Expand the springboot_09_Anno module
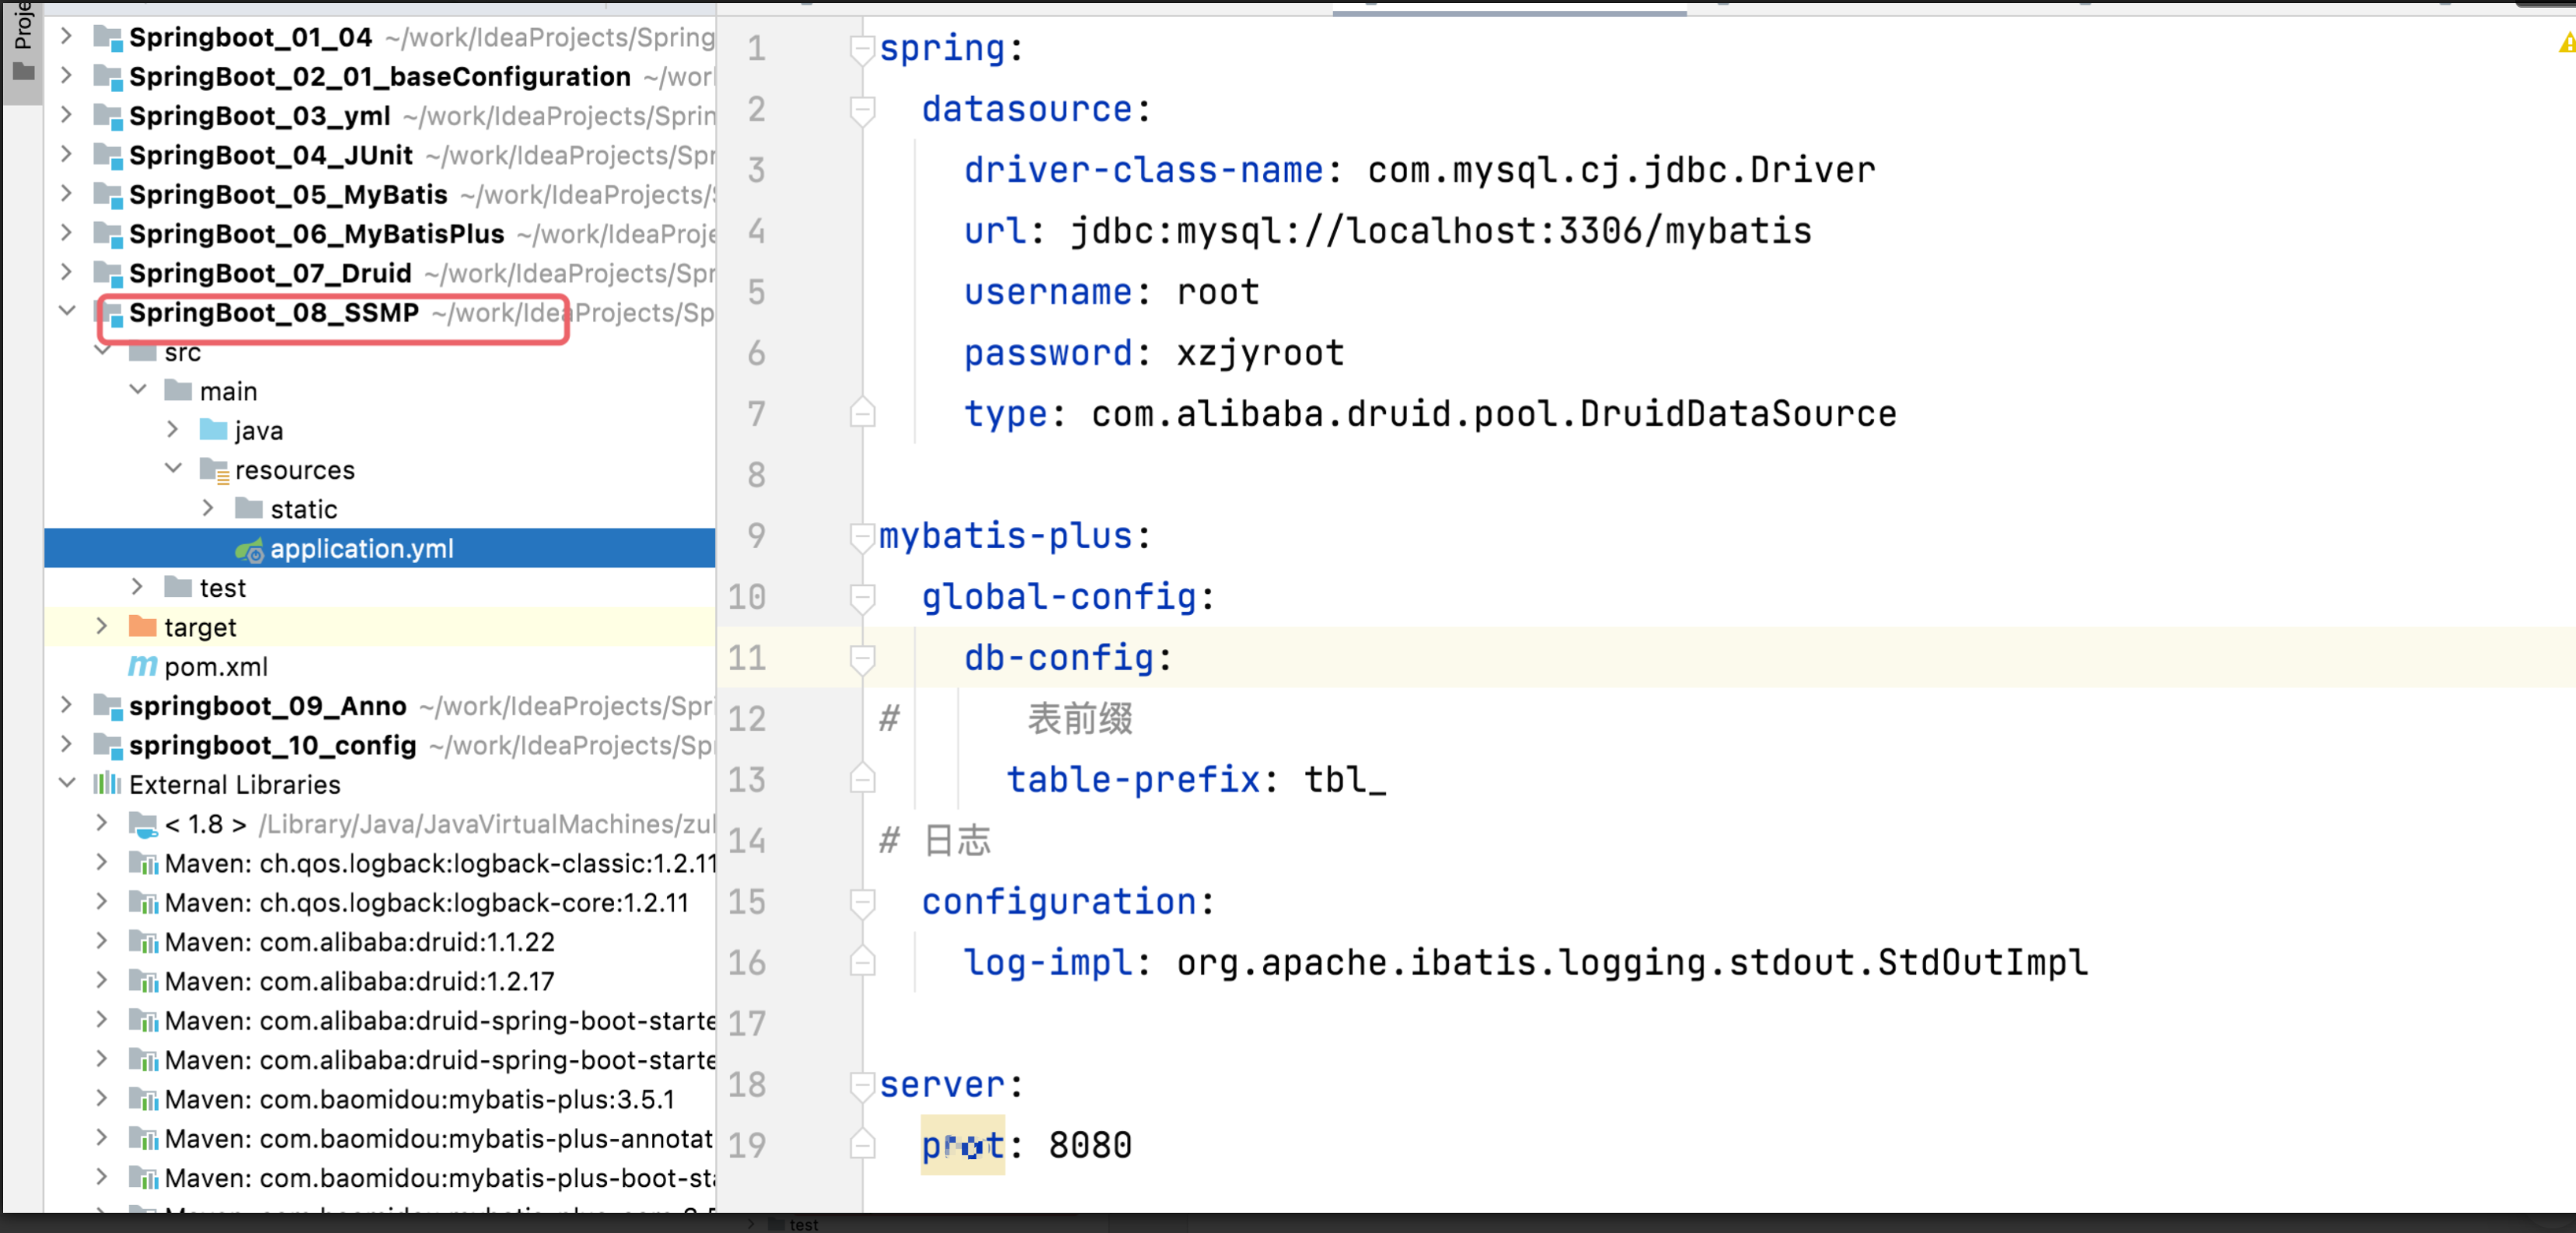2576x1233 pixels. [x=66, y=705]
